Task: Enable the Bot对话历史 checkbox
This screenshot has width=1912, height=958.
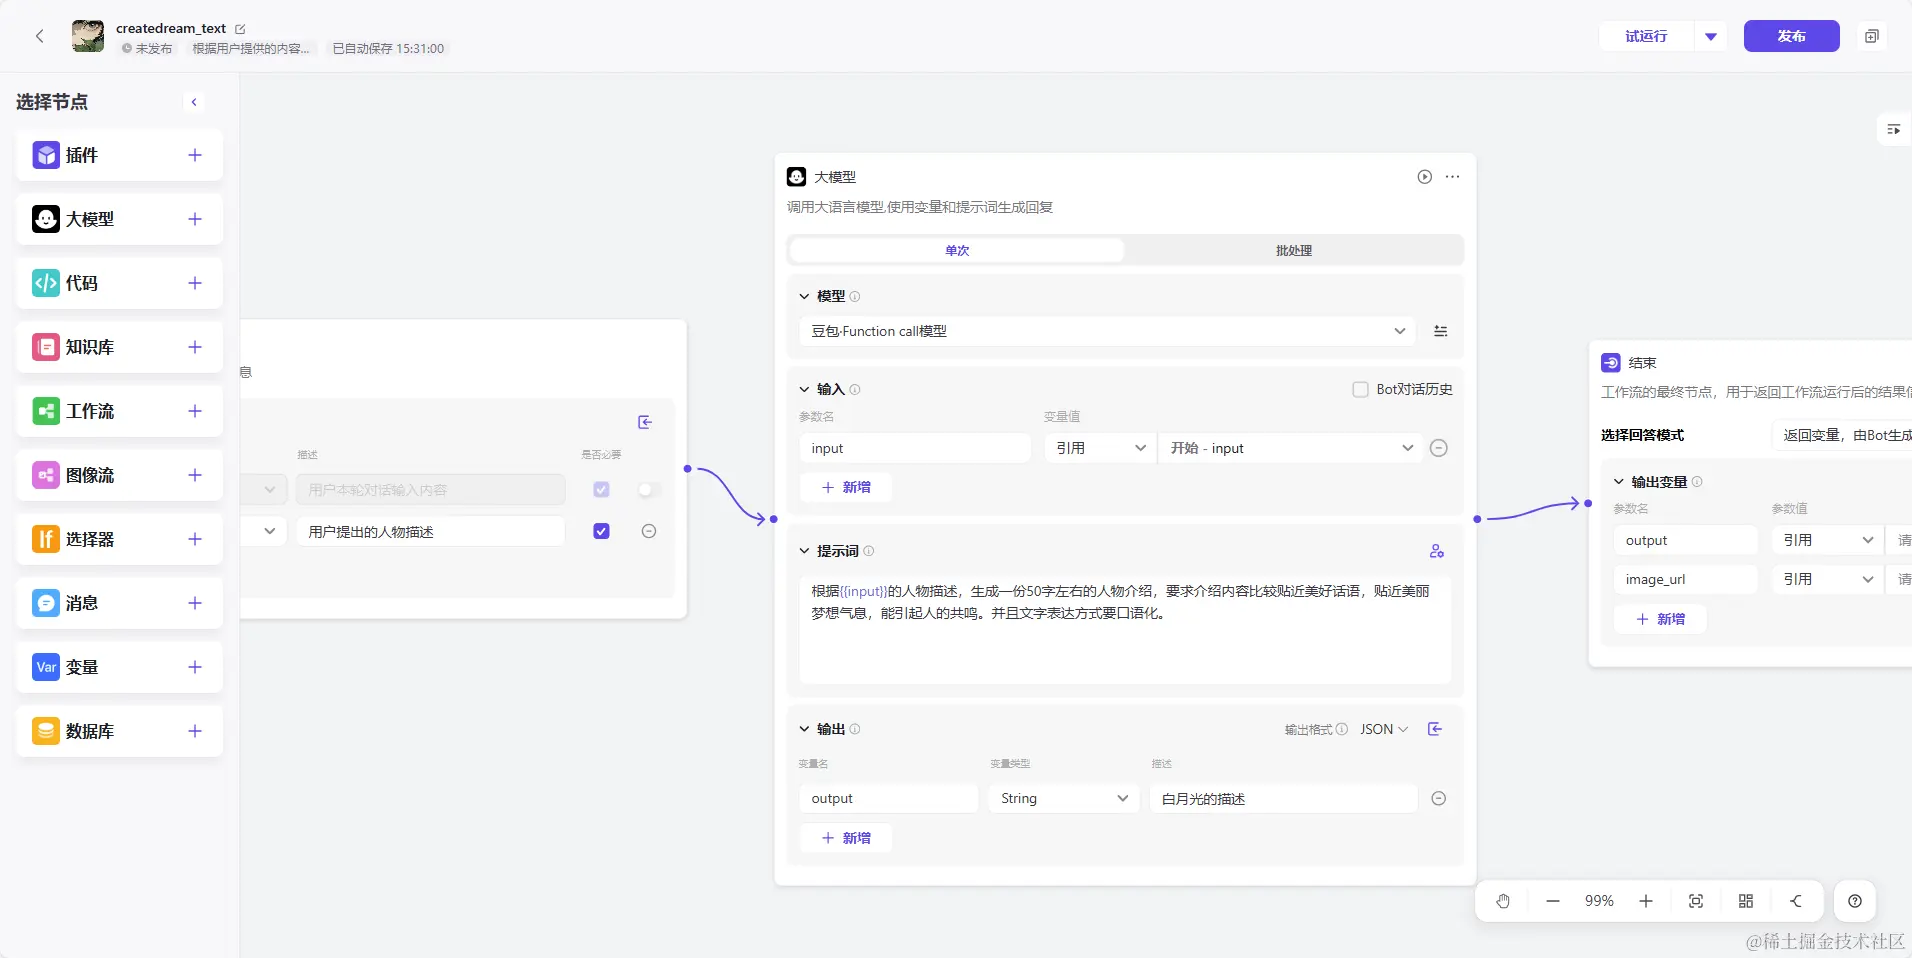Action: [x=1360, y=389]
